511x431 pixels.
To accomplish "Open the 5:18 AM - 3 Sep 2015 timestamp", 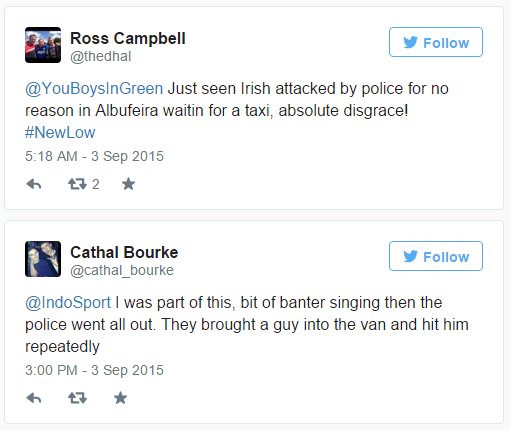I will click(94, 156).
